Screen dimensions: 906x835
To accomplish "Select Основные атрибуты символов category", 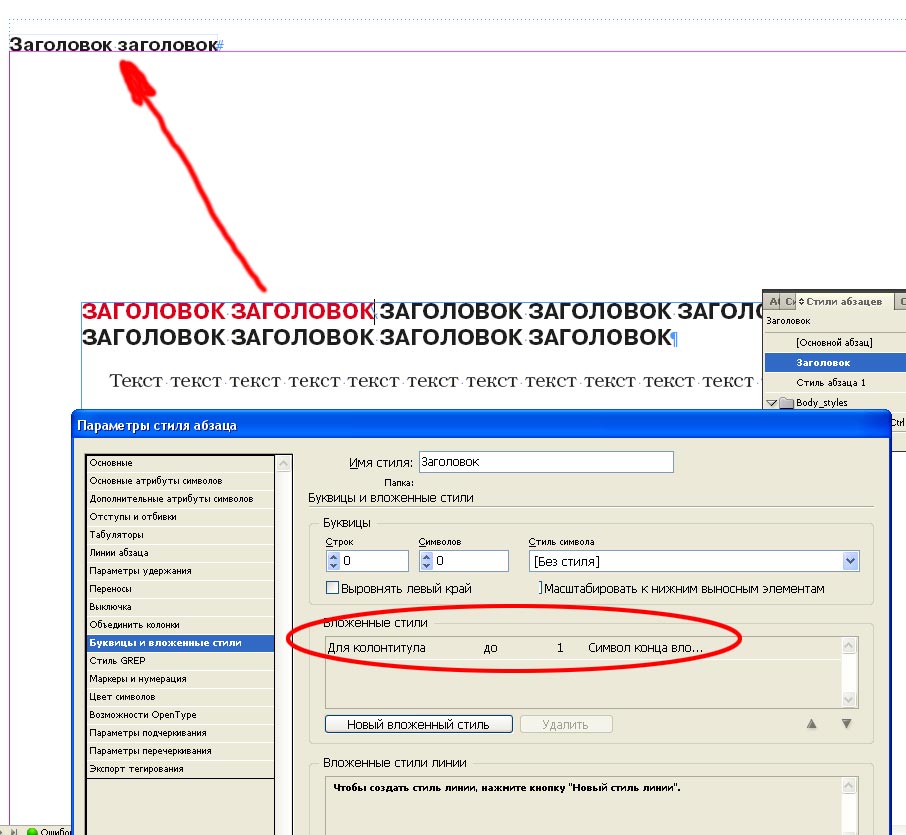I will click(180, 481).
